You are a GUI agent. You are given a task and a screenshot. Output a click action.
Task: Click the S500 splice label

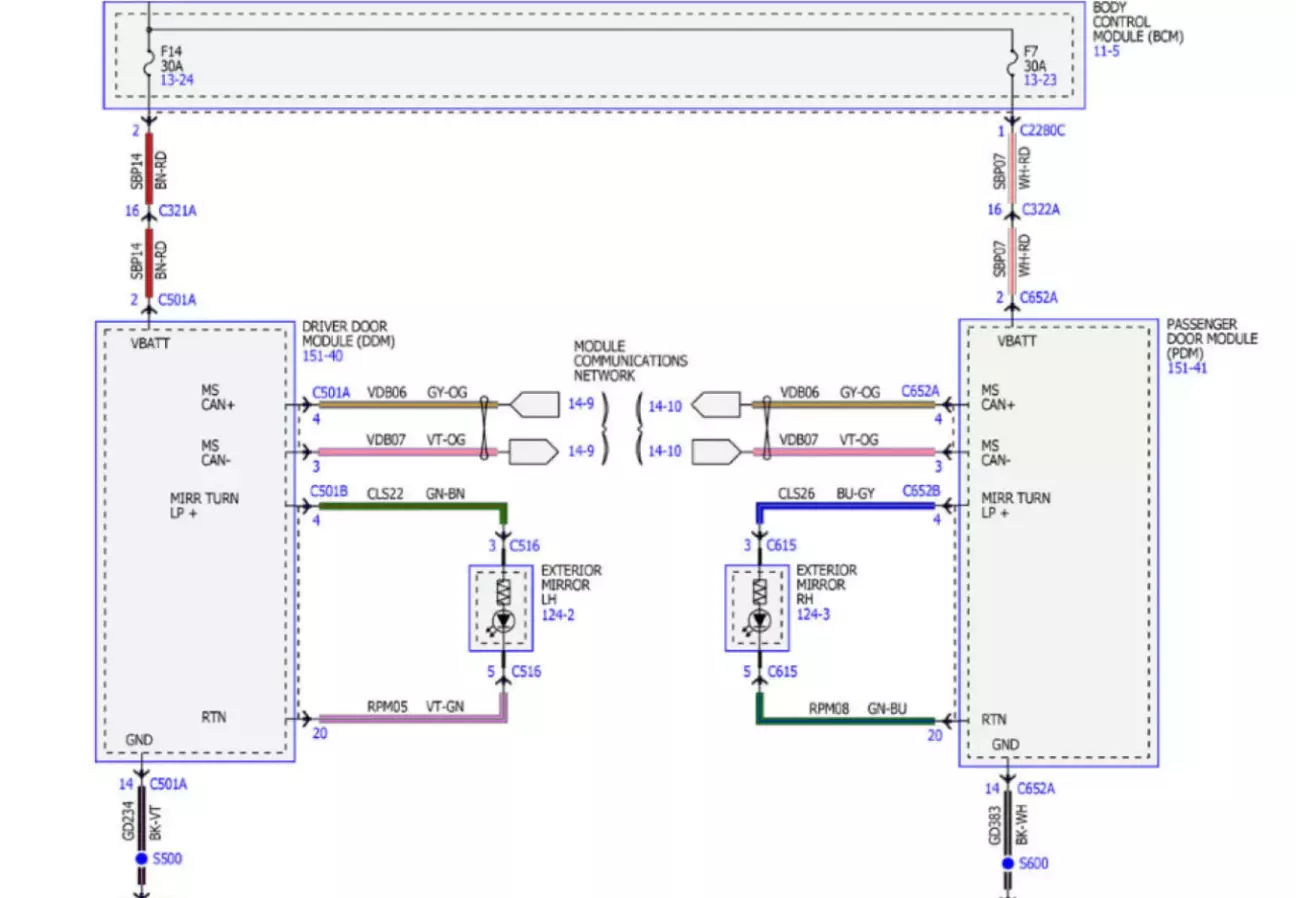pyautogui.click(x=167, y=859)
